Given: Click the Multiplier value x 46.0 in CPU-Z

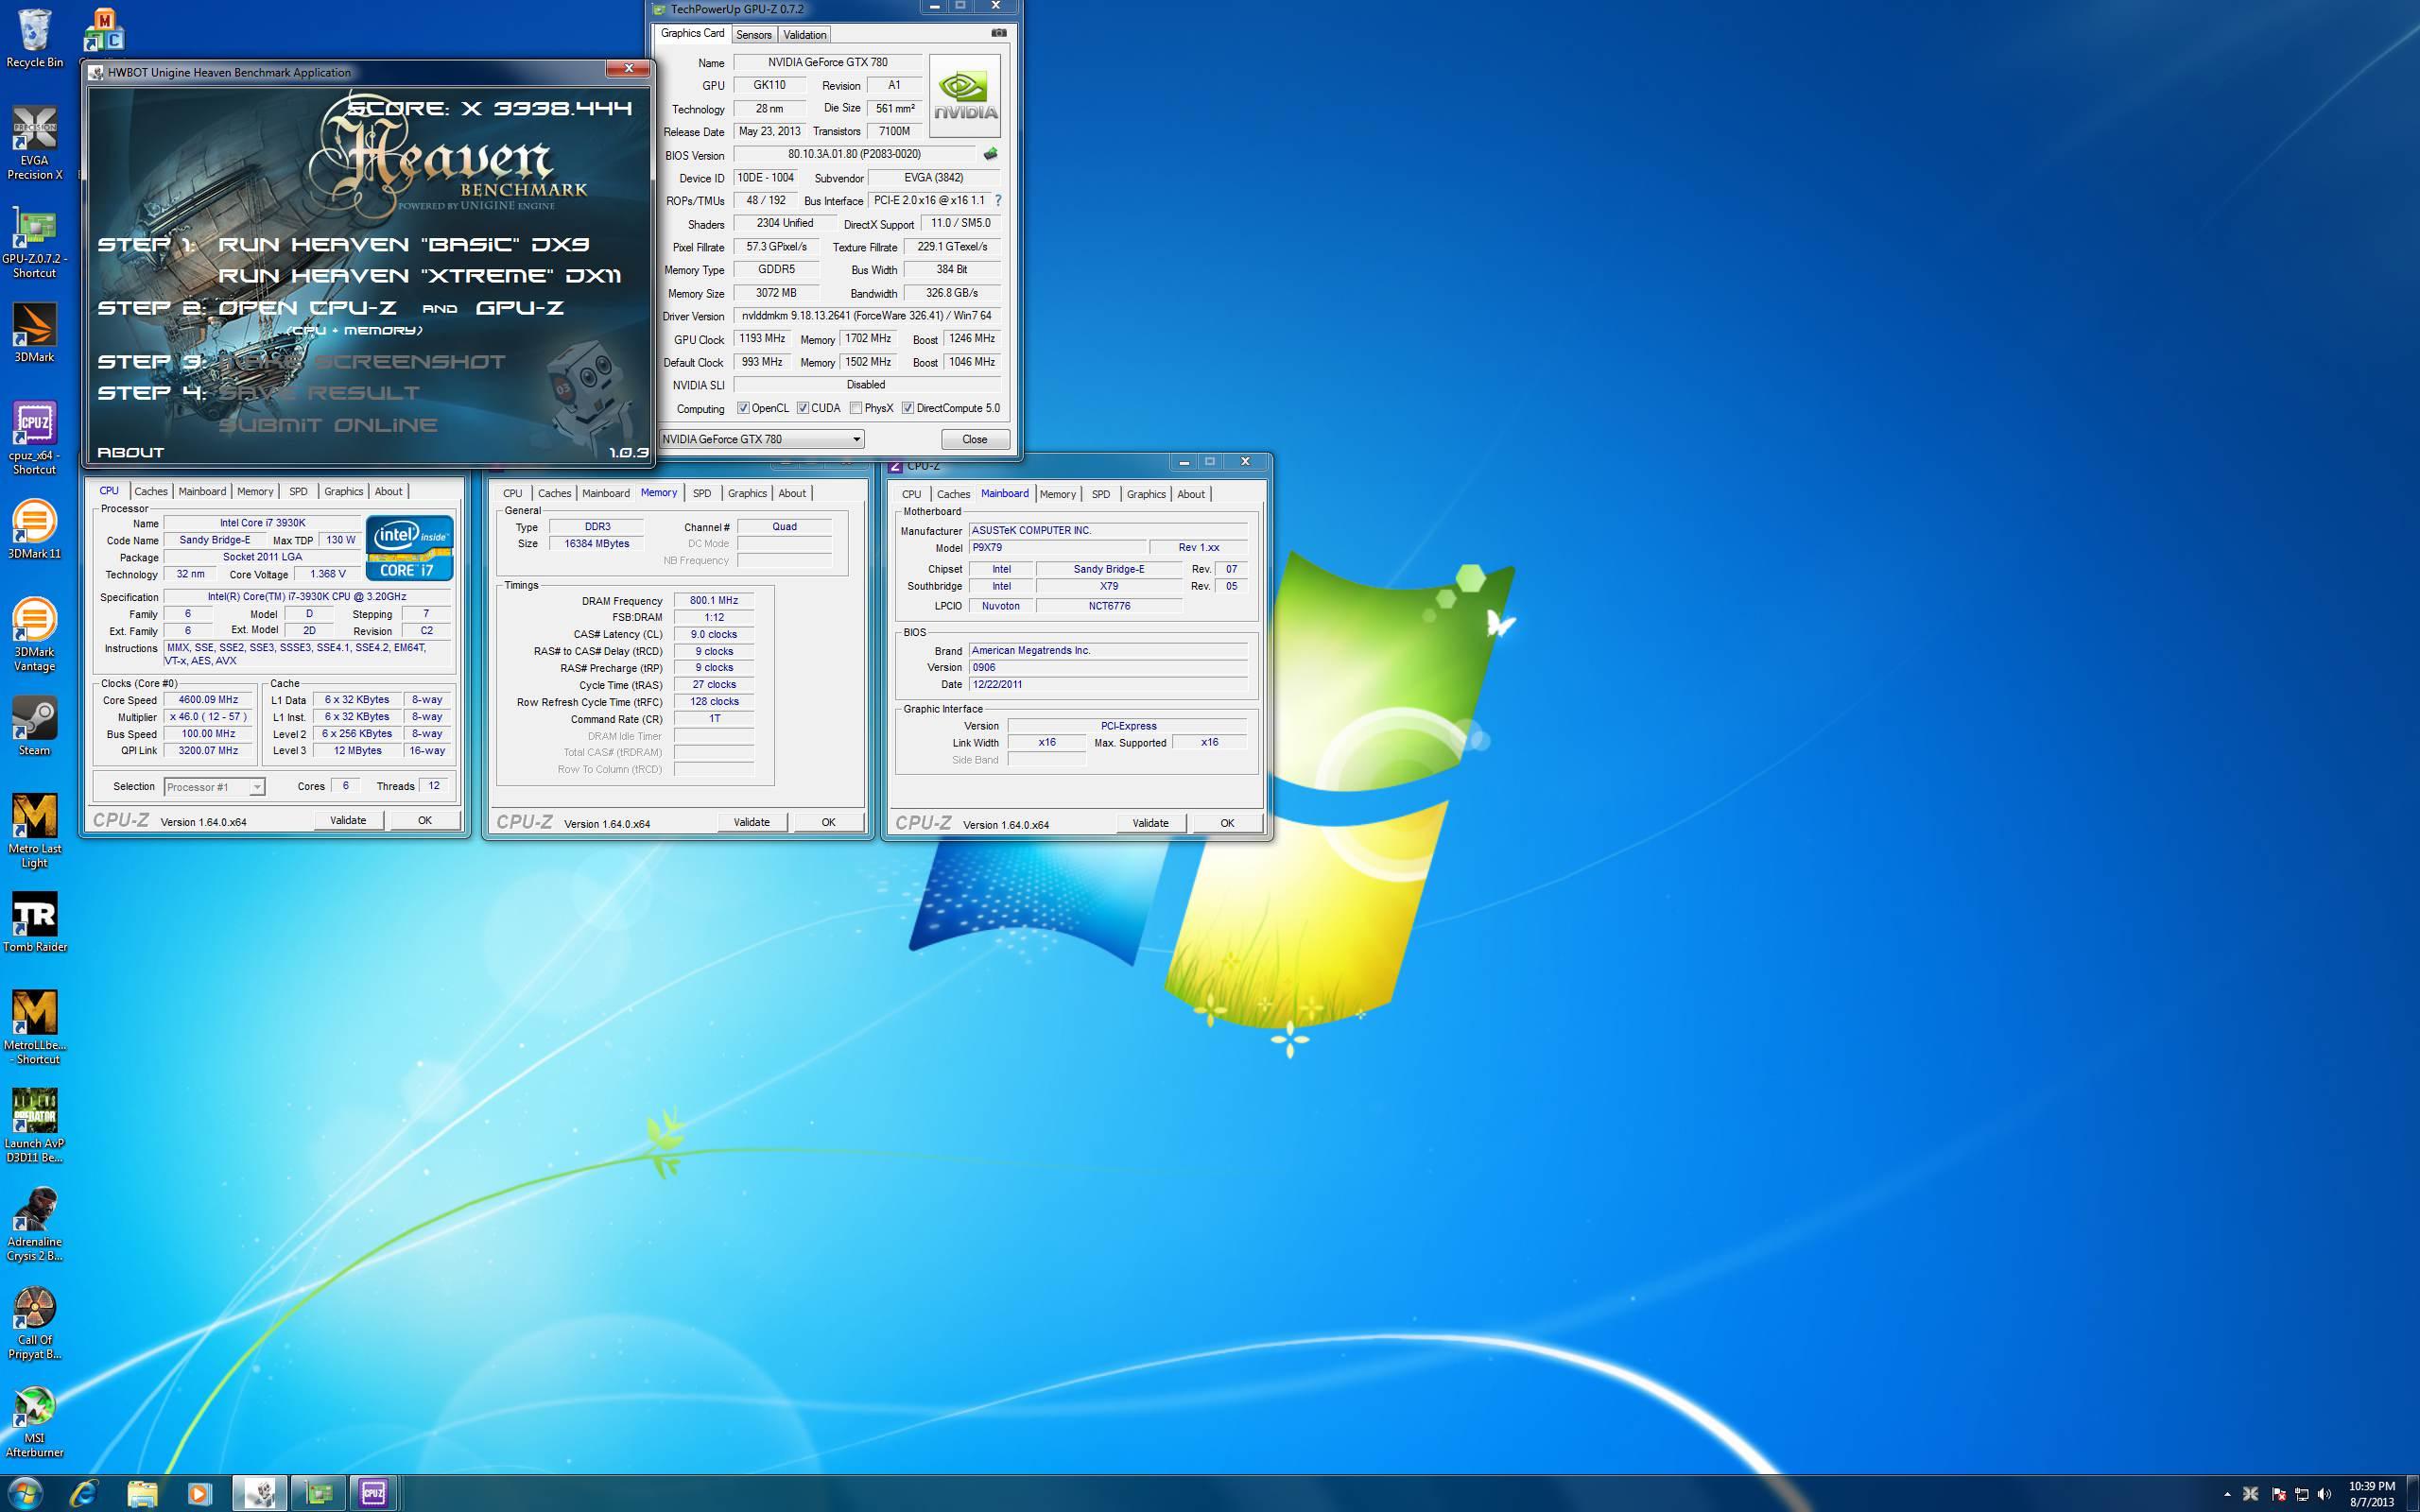Looking at the screenshot, I should tap(208, 717).
